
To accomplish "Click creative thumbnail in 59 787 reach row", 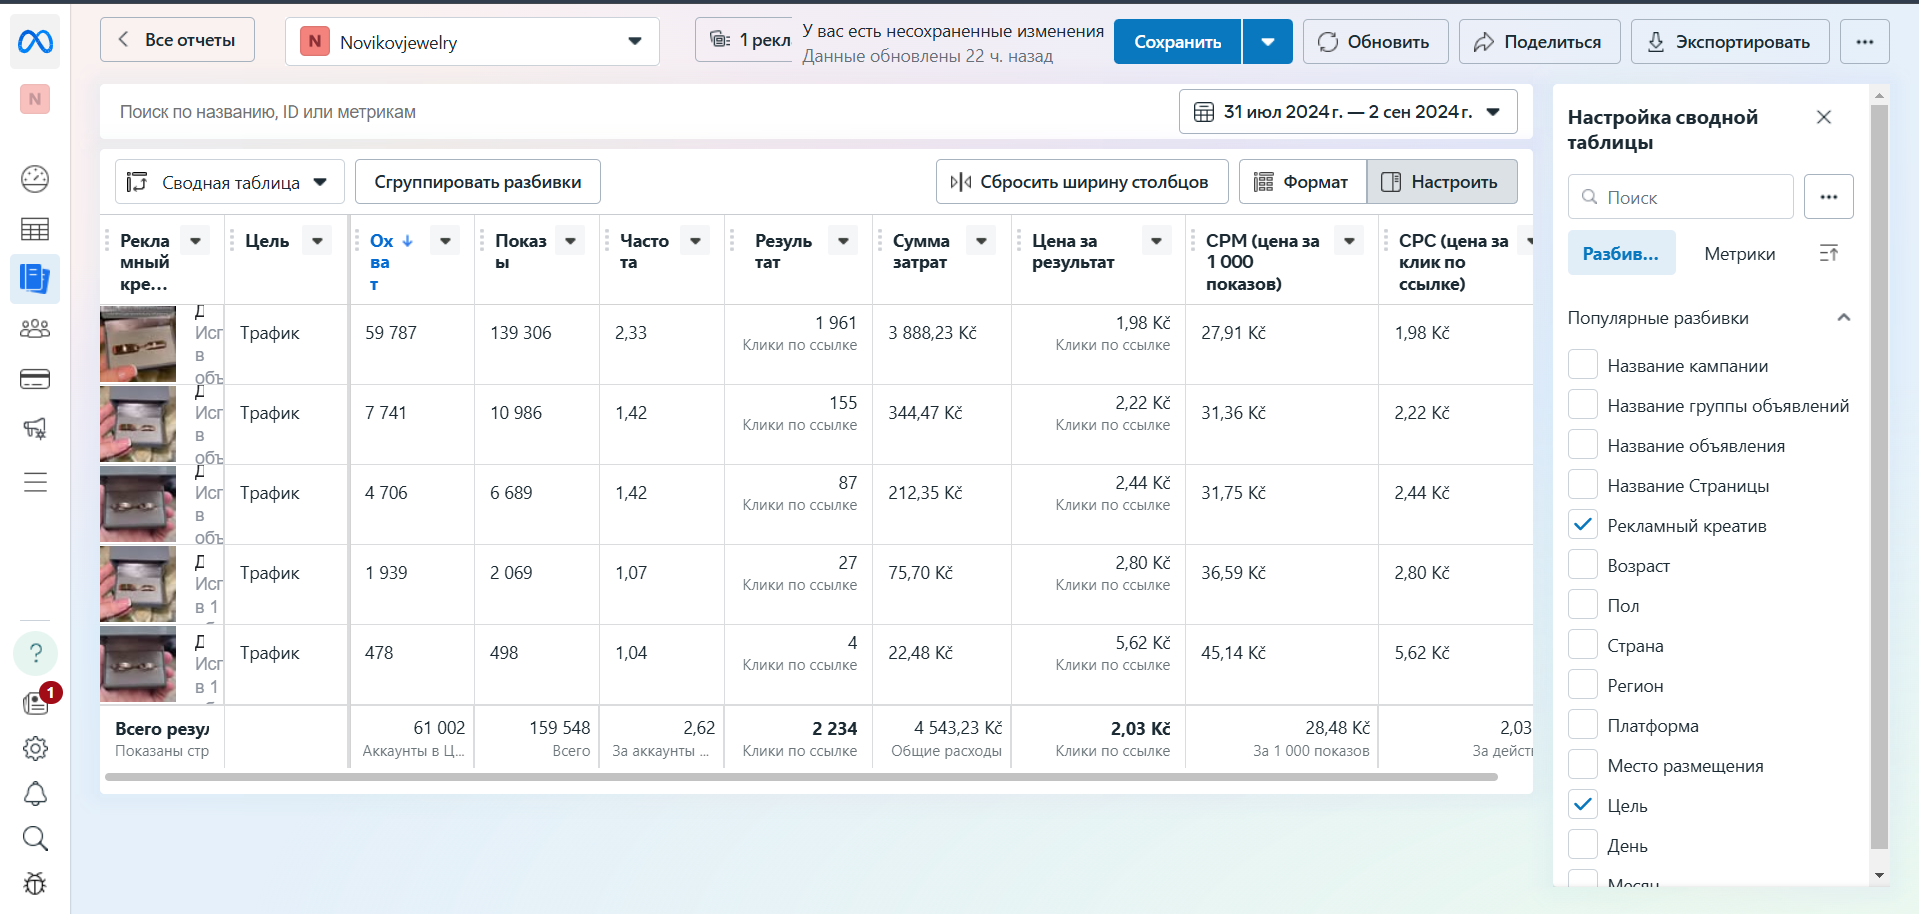I will coord(138,344).
